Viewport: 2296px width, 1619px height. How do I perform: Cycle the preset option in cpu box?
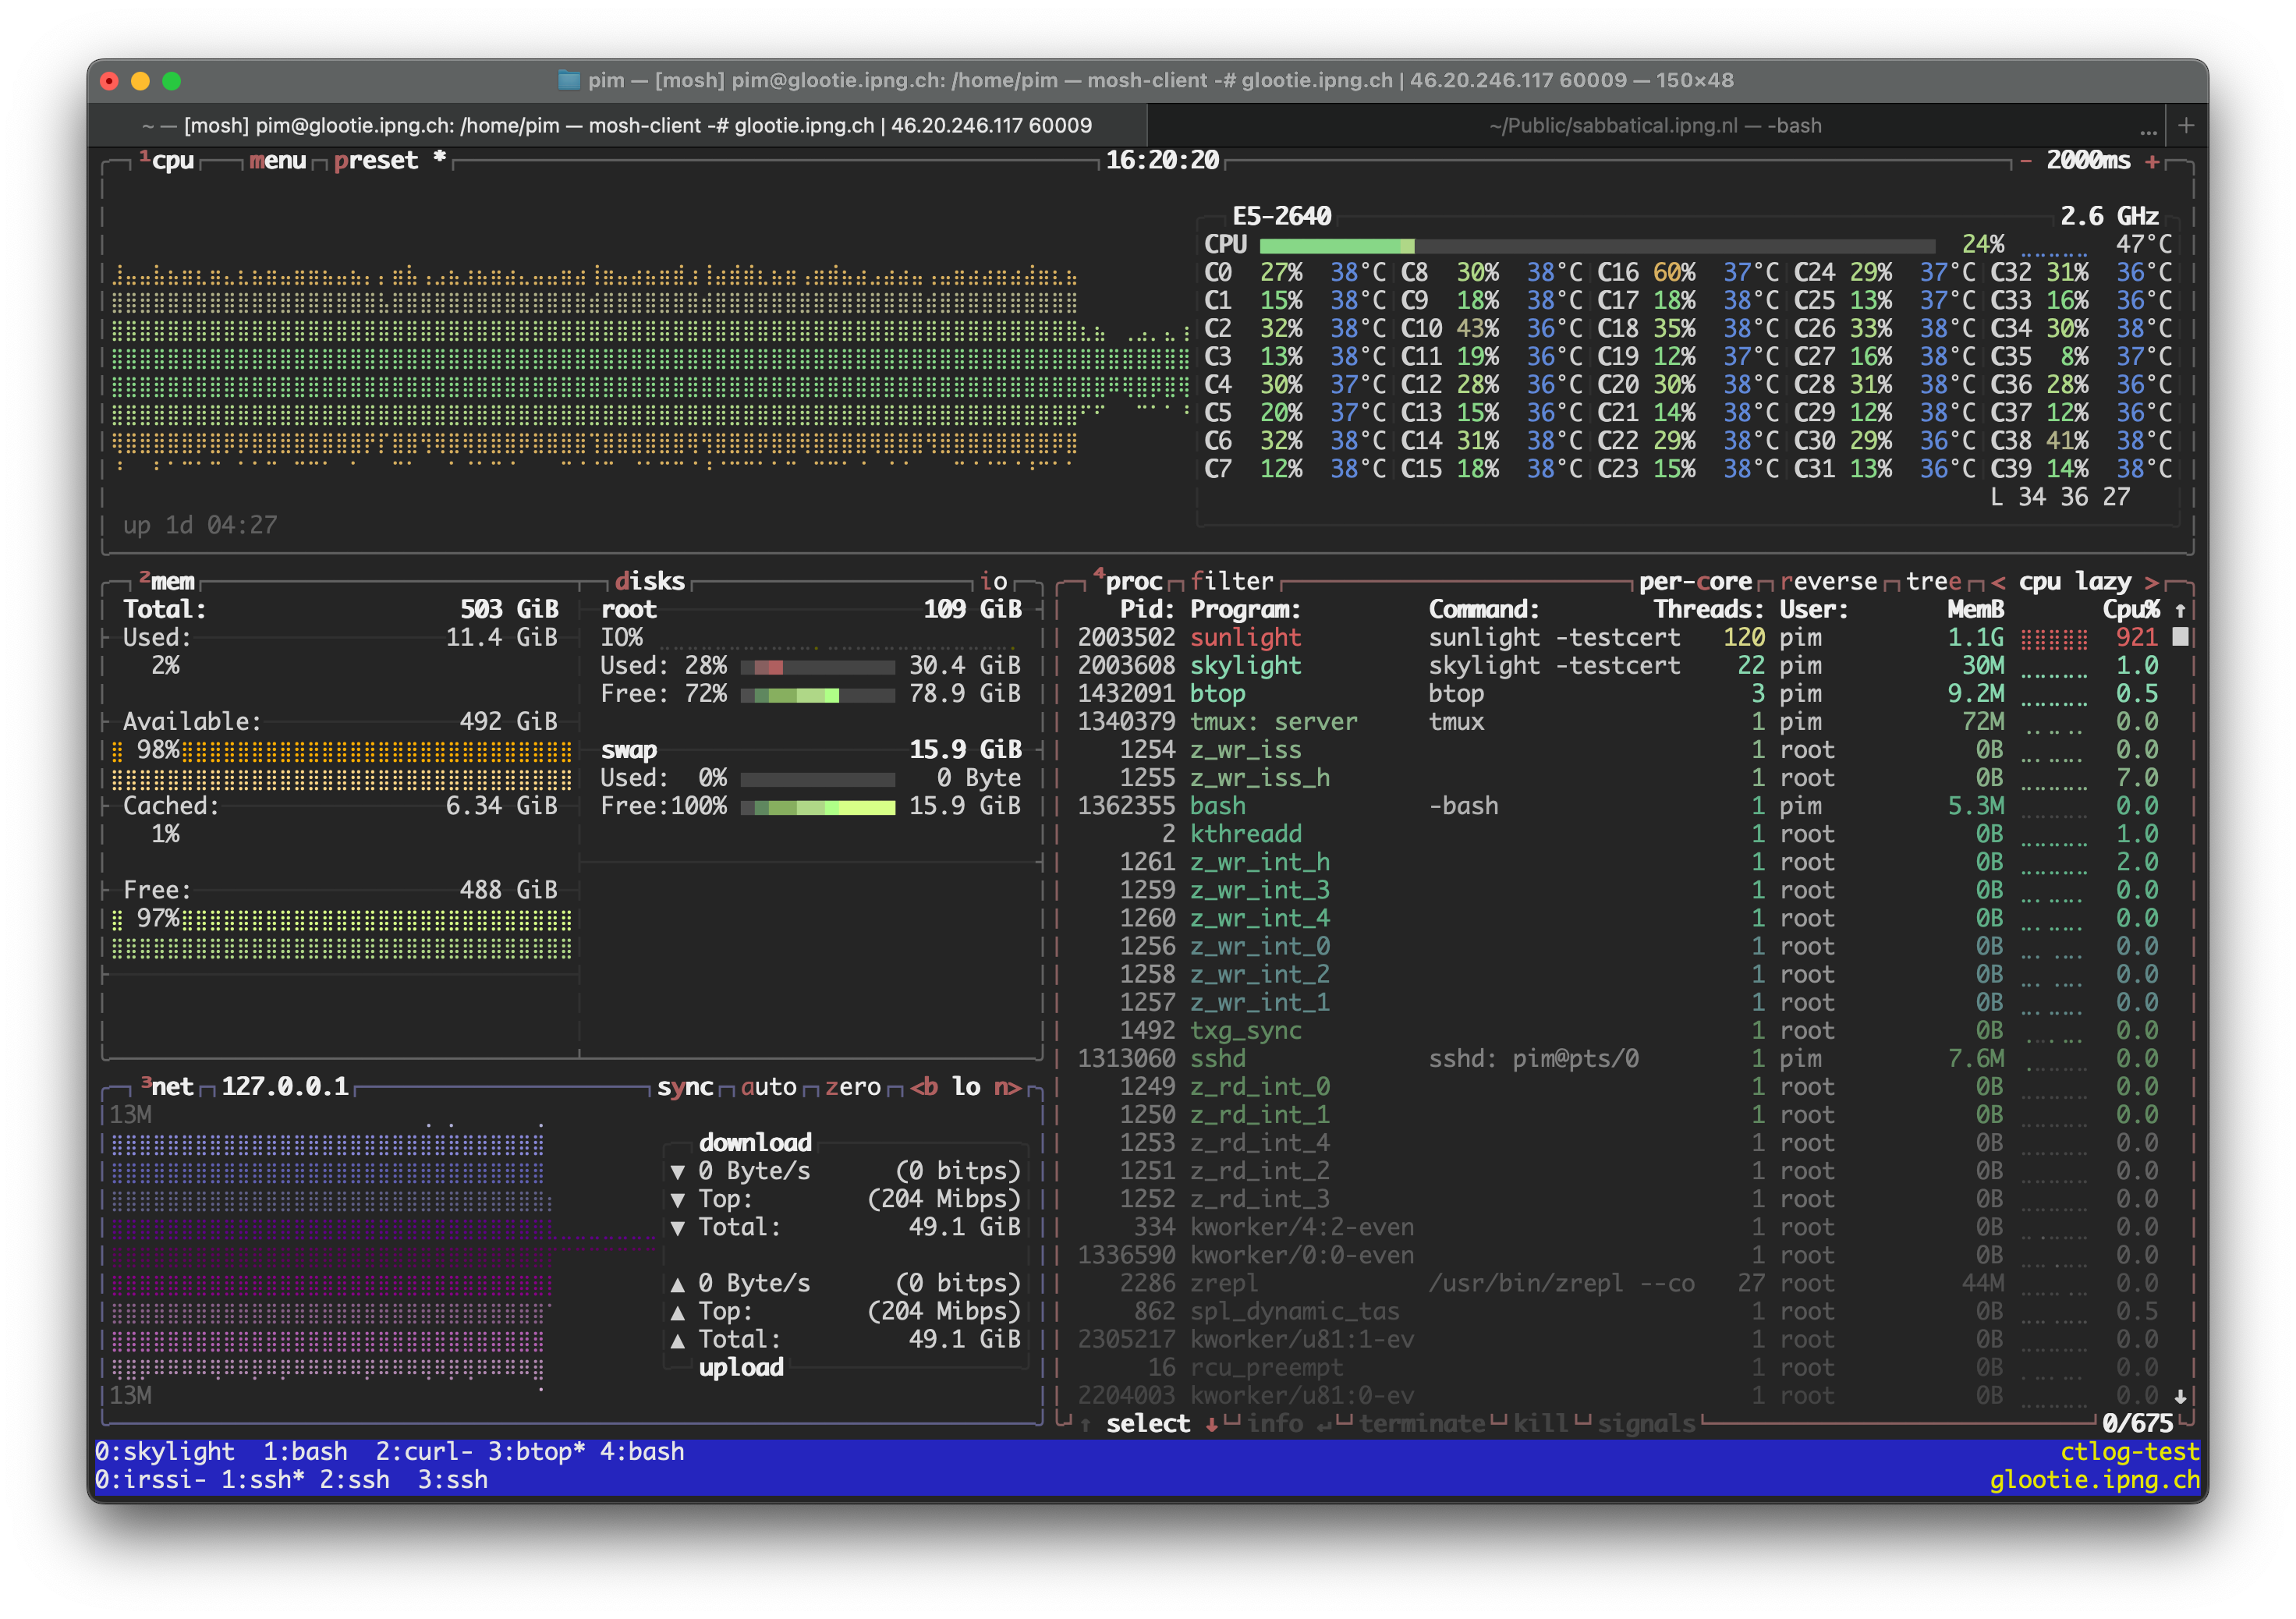coord(375,161)
